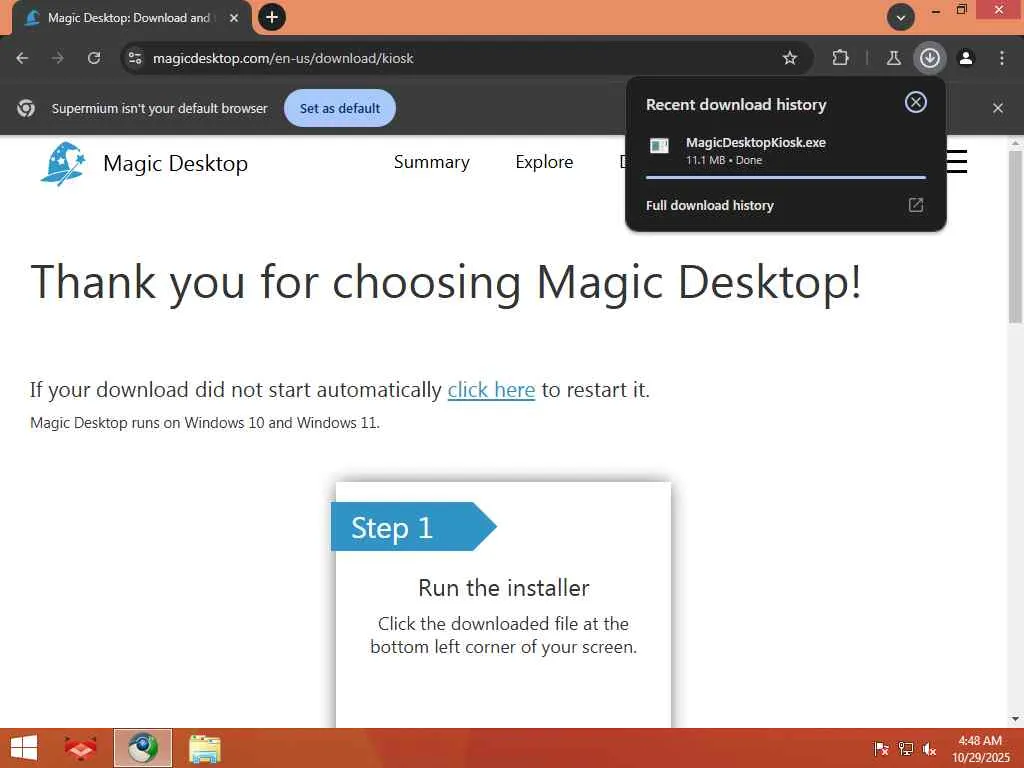Viewport: 1024px width, 768px height.
Task: Switch to the Supermium taskbar icon
Action: point(143,748)
